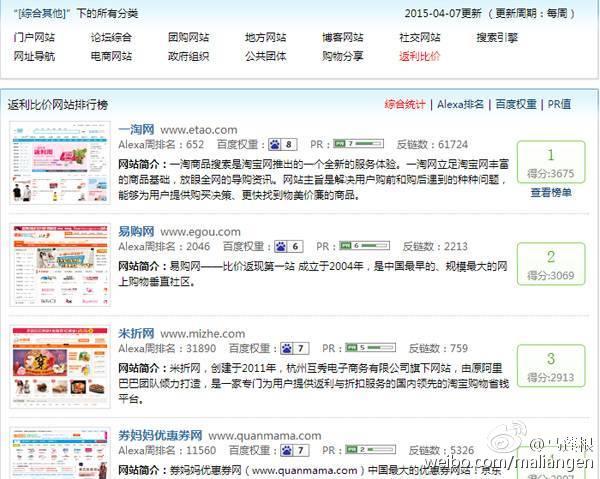Screen dimensions: 600x479
Task: Switch to the 百度权重 sorting tab
Action: tap(516, 104)
